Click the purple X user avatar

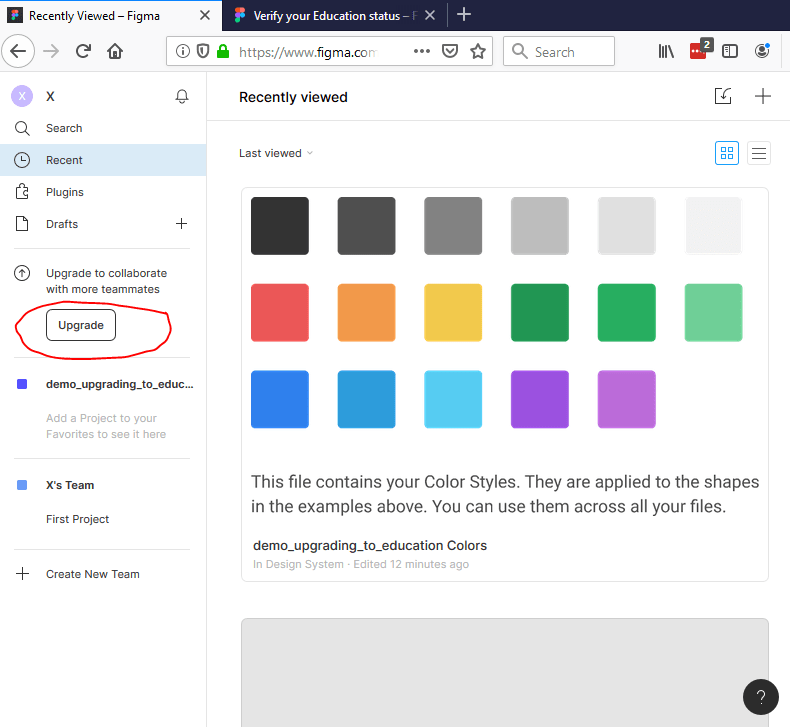point(22,96)
